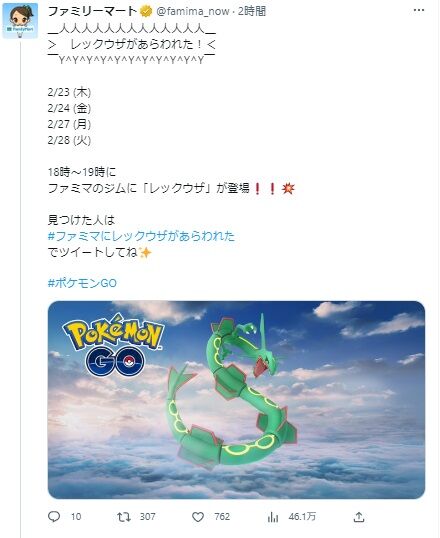The width and height of the screenshot is (440, 538).
Task: Like the tweet with the heart icon
Action: click(198, 517)
